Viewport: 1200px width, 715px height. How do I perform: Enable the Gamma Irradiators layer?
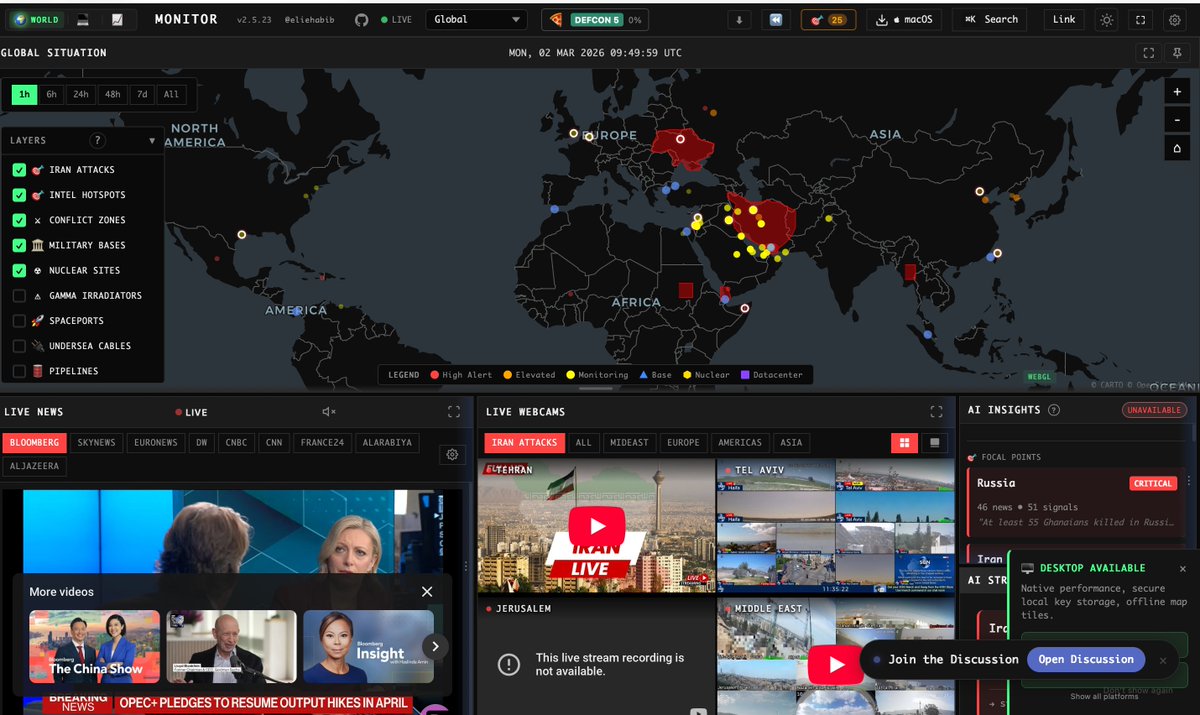pyautogui.click(x=19, y=296)
